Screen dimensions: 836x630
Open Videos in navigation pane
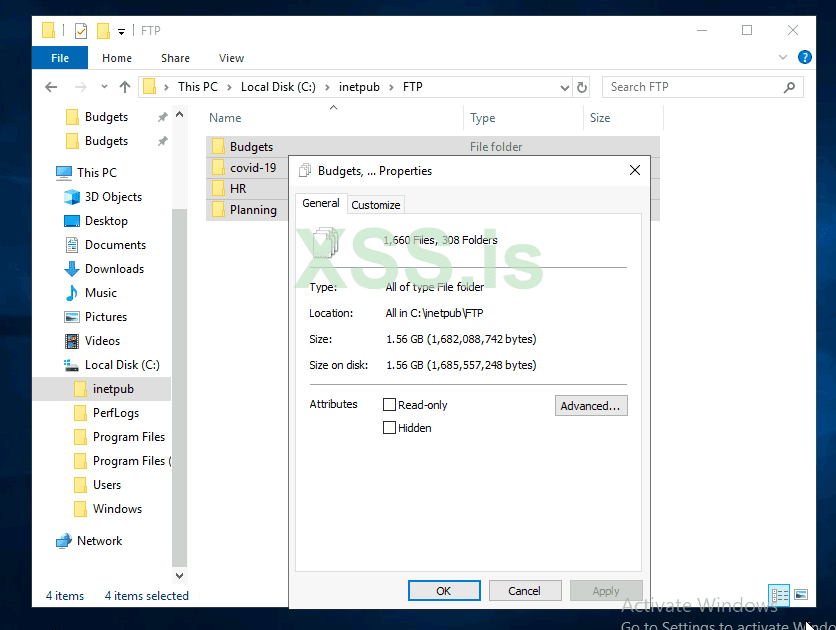coord(102,341)
